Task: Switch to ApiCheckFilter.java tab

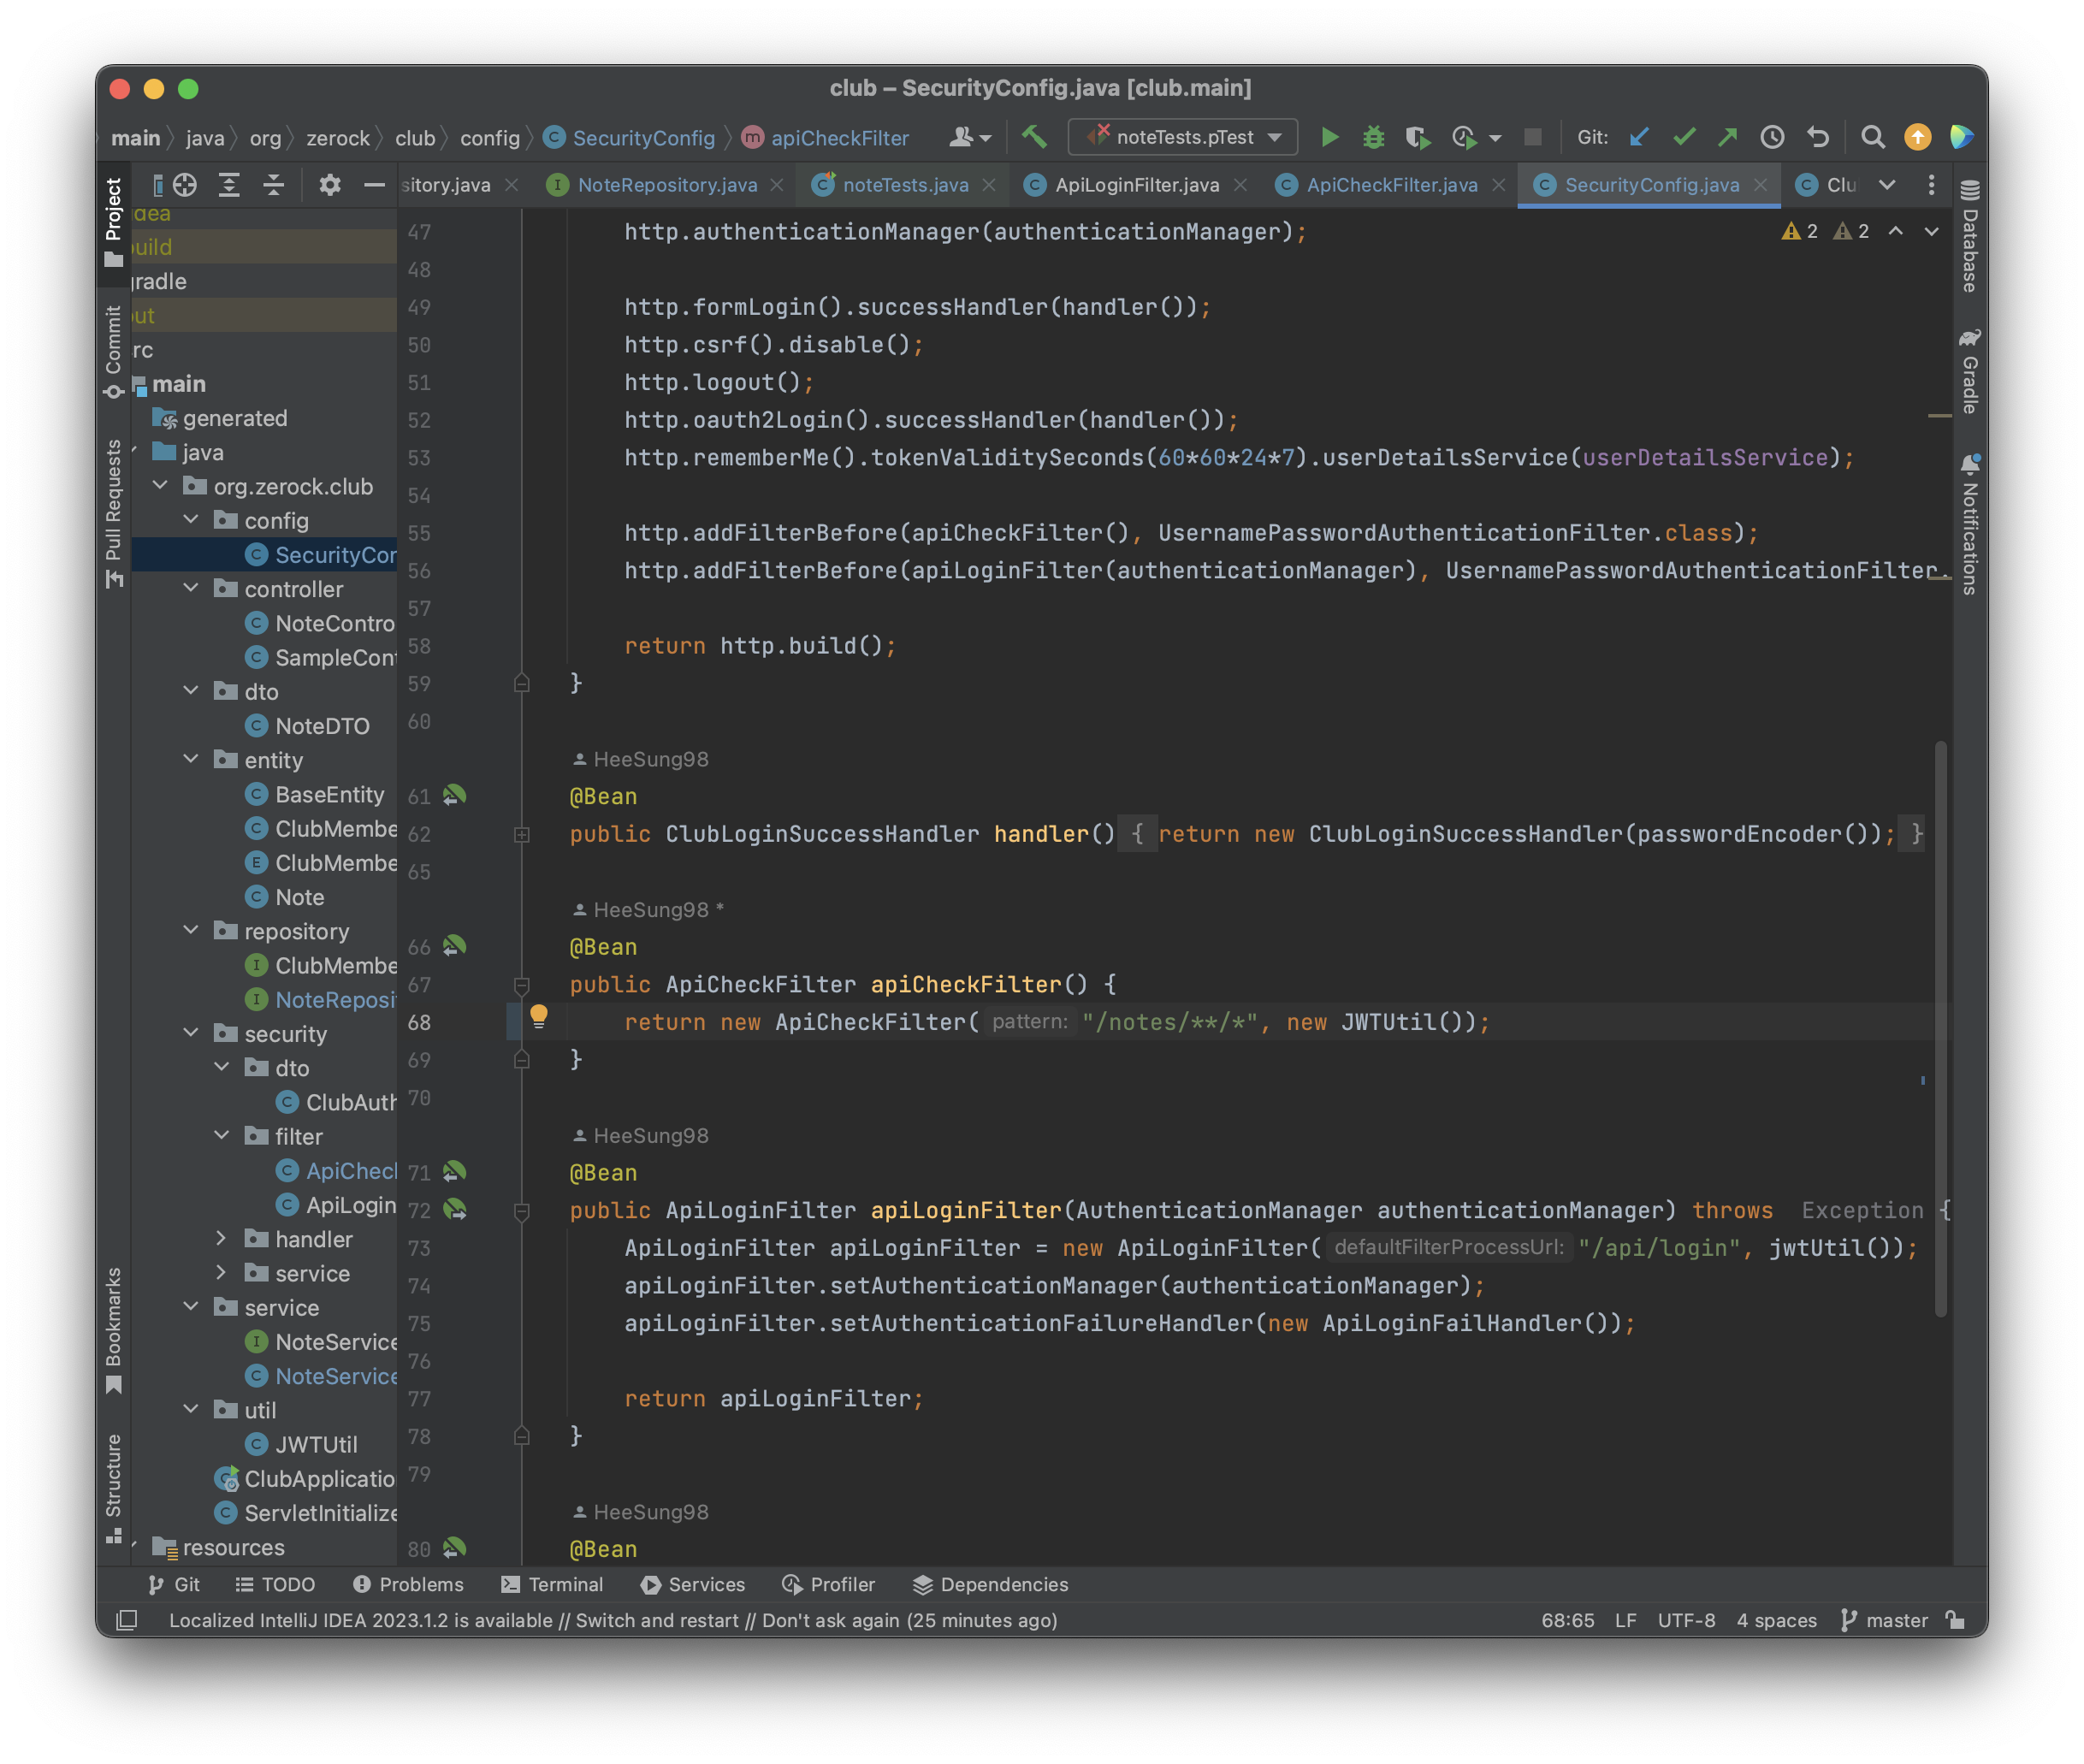Action: (x=1391, y=185)
